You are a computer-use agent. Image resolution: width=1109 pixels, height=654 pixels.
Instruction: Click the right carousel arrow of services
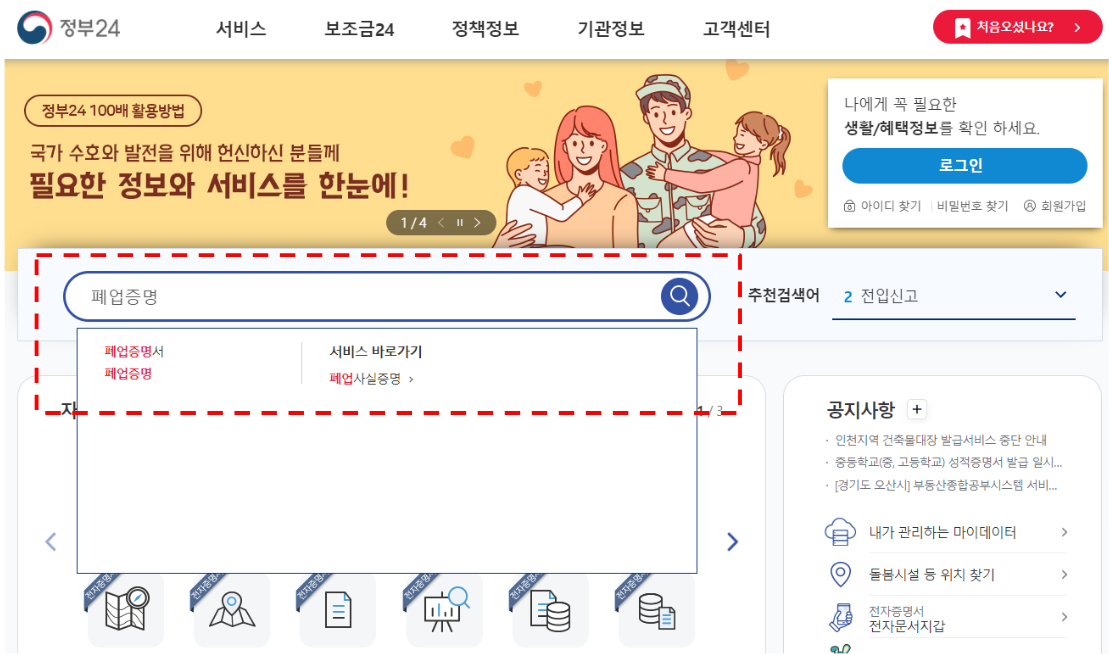733,542
